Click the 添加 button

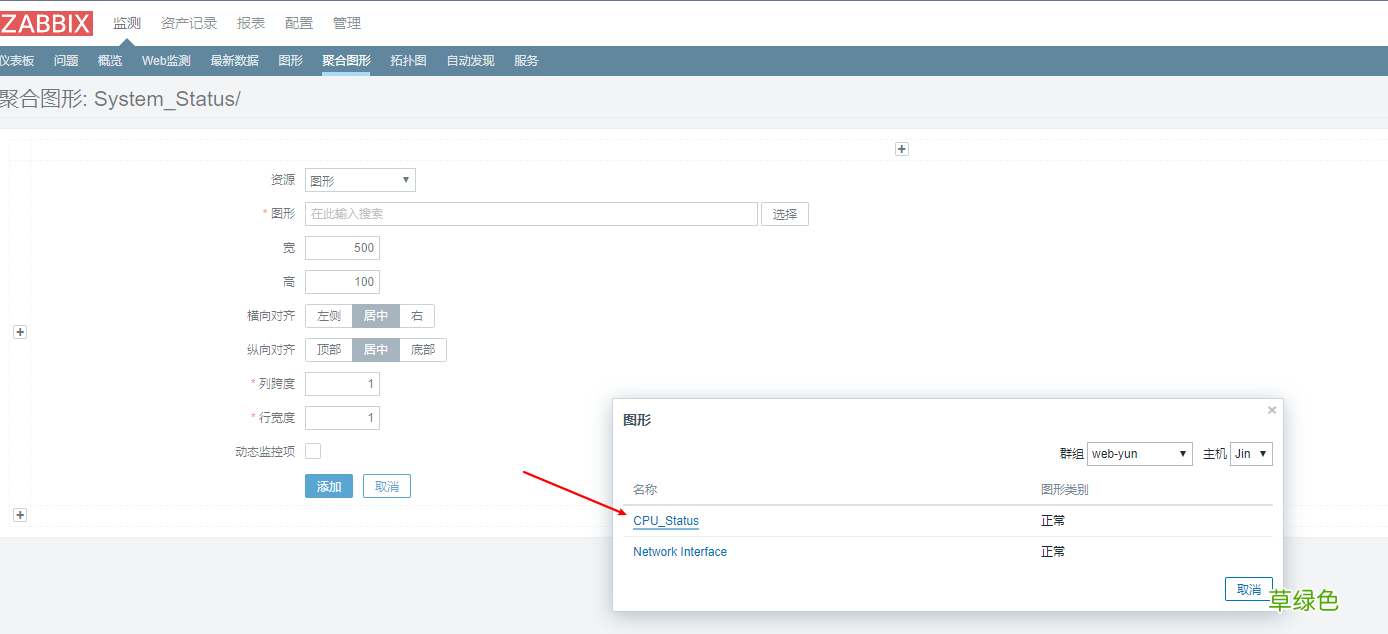tap(329, 485)
